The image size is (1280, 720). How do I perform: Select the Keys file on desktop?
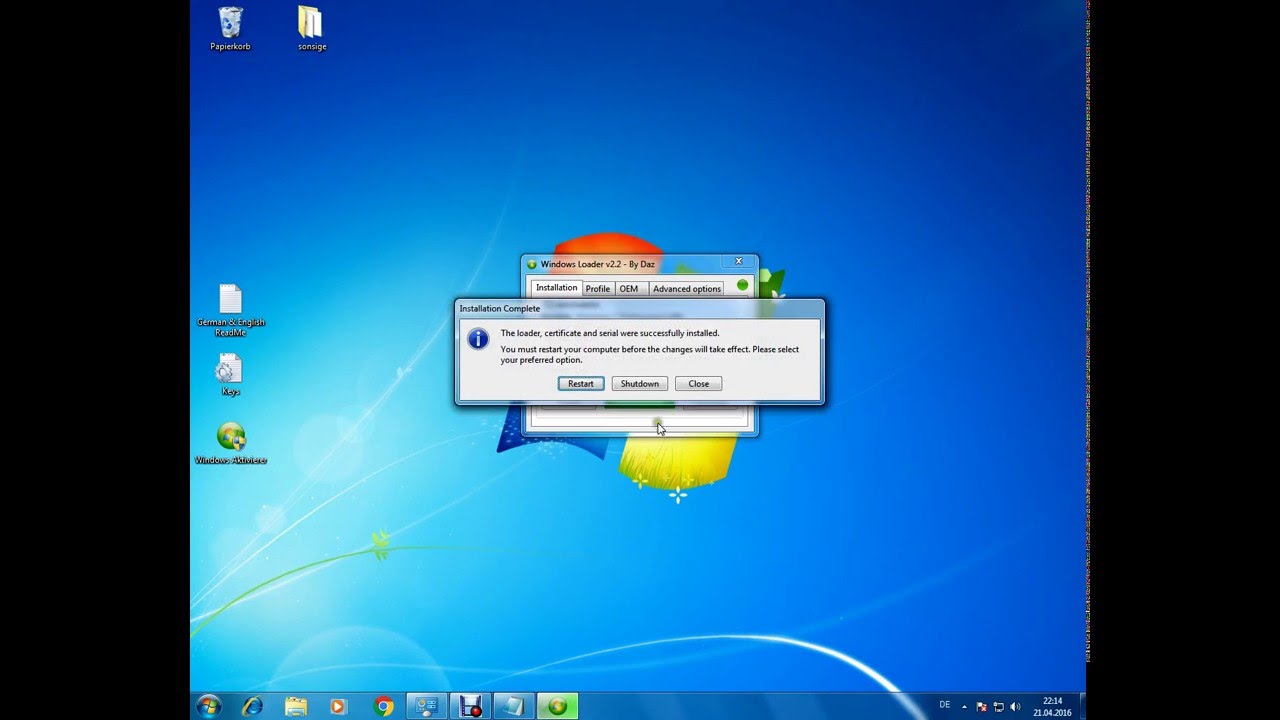coord(230,375)
